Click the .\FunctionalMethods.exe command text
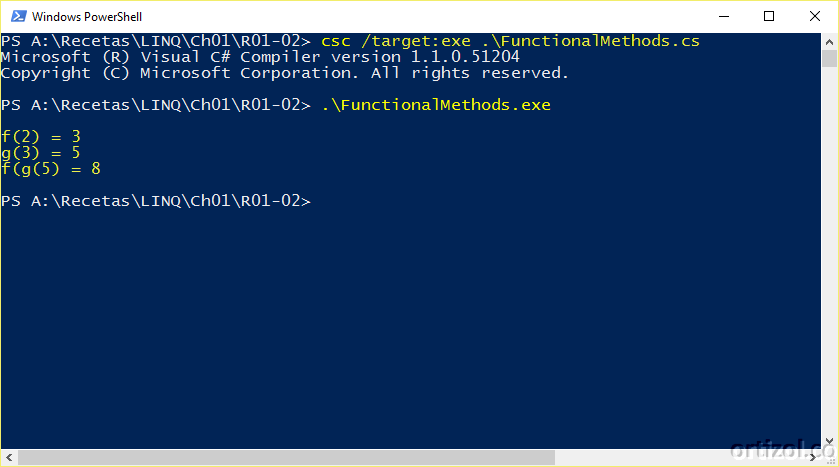 tap(436, 105)
